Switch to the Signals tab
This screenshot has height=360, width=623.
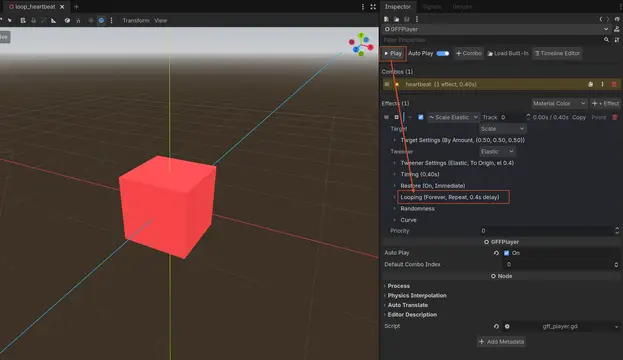pos(431,7)
